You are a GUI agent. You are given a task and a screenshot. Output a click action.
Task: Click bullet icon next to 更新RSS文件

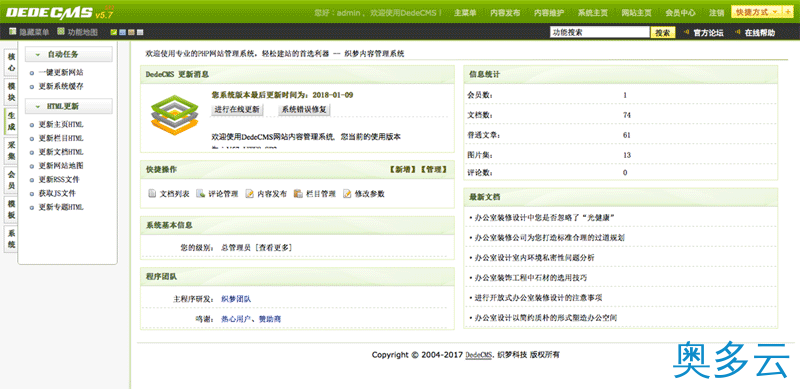click(x=32, y=180)
